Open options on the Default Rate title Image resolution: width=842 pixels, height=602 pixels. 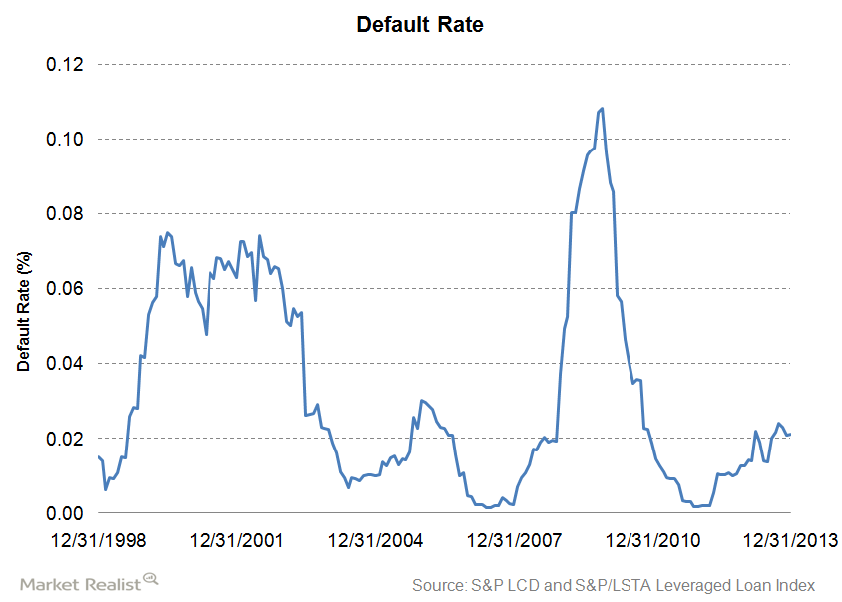(x=420, y=25)
